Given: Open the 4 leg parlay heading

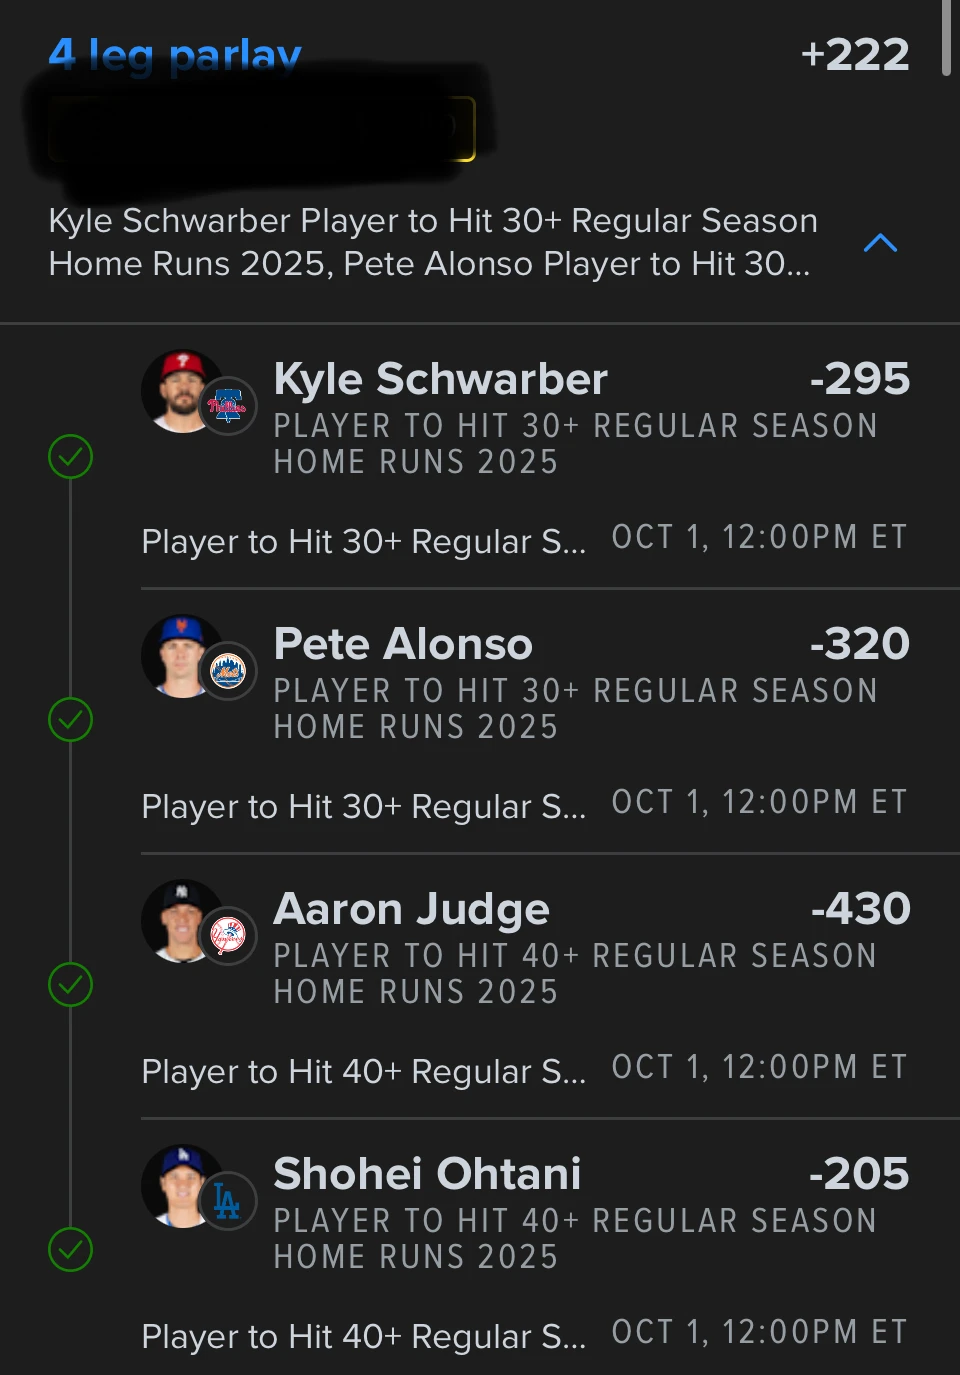Looking at the screenshot, I should pos(175,55).
